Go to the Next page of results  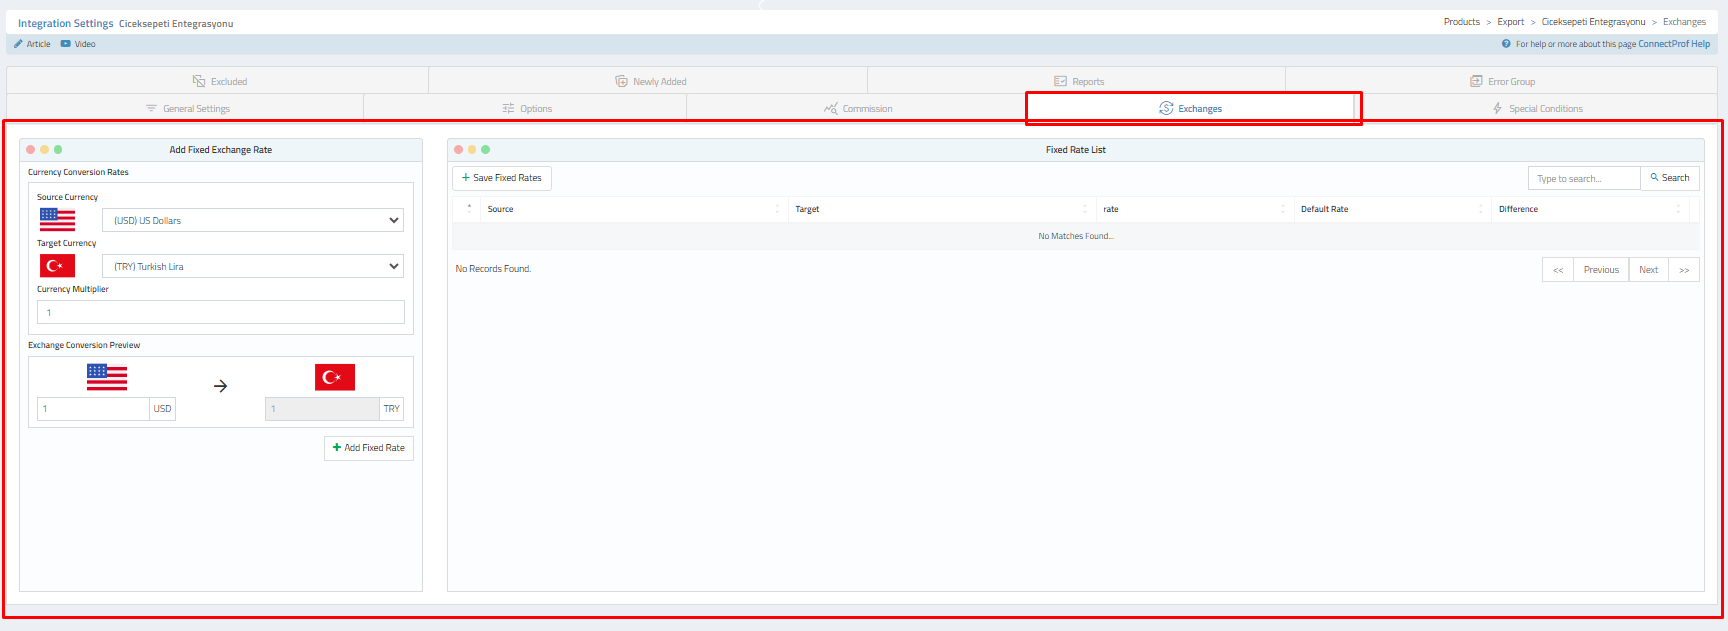(1648, 270)
